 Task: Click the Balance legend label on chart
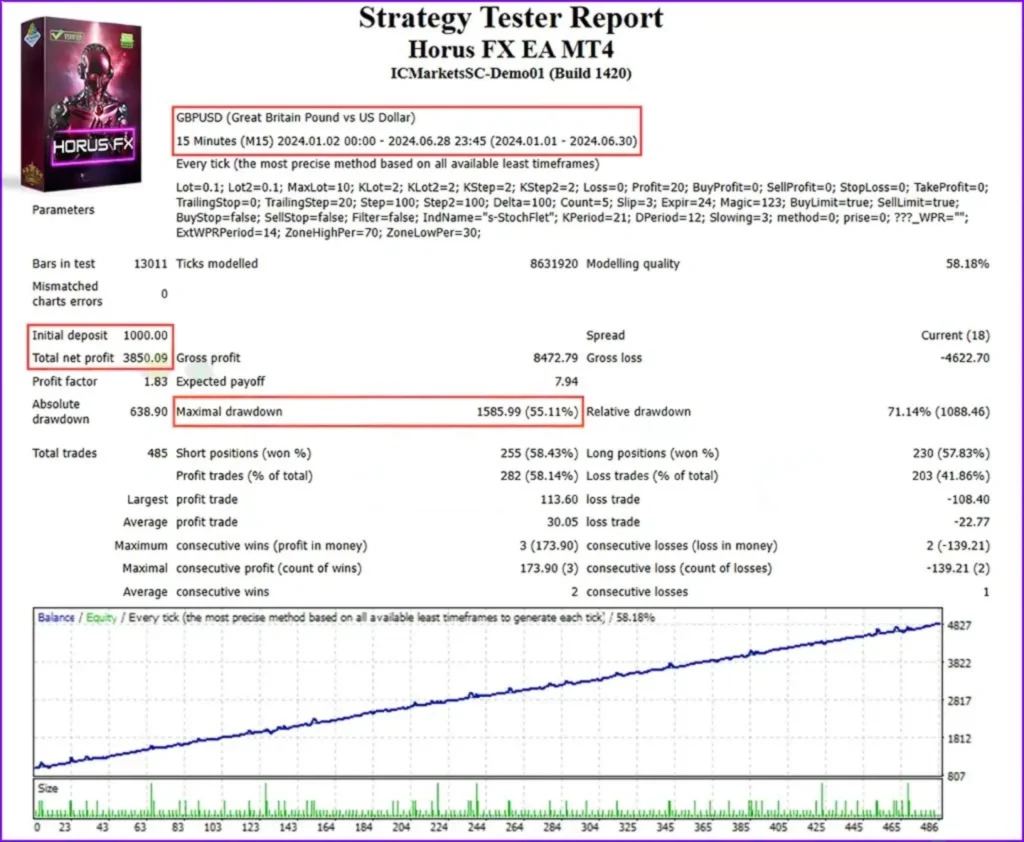[56, 618]
